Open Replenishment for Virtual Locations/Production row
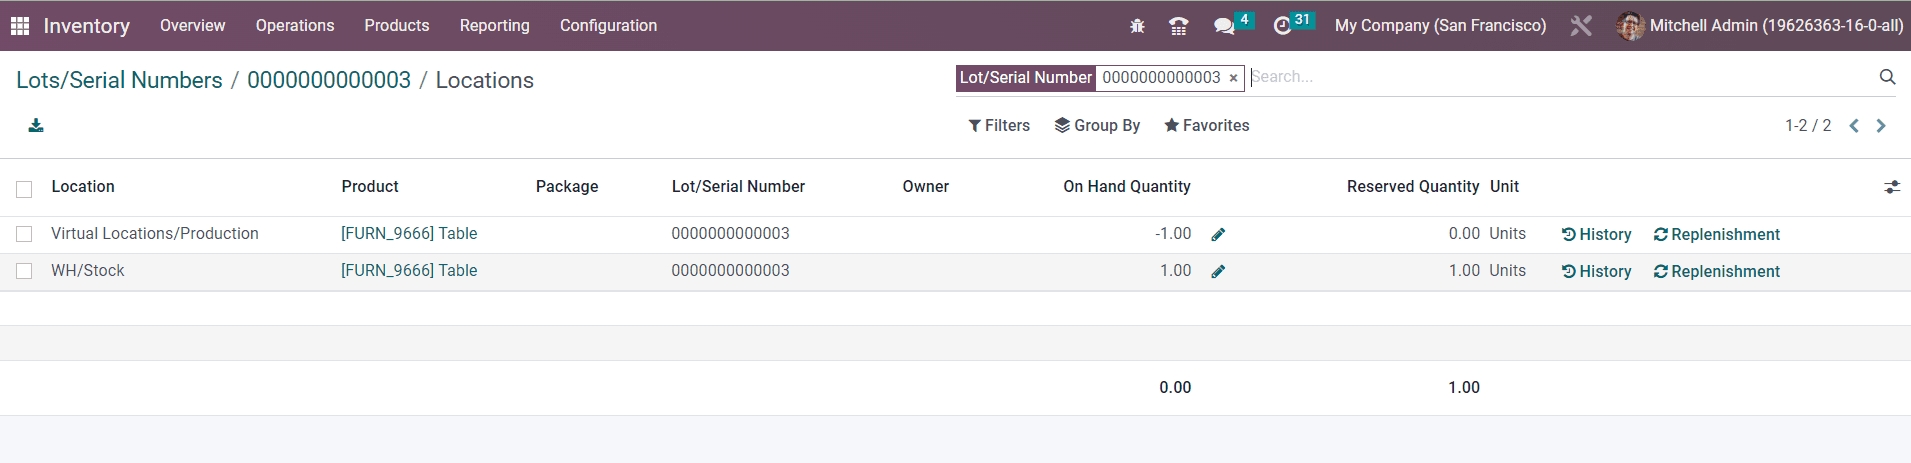 click(x=1717, y=235)
